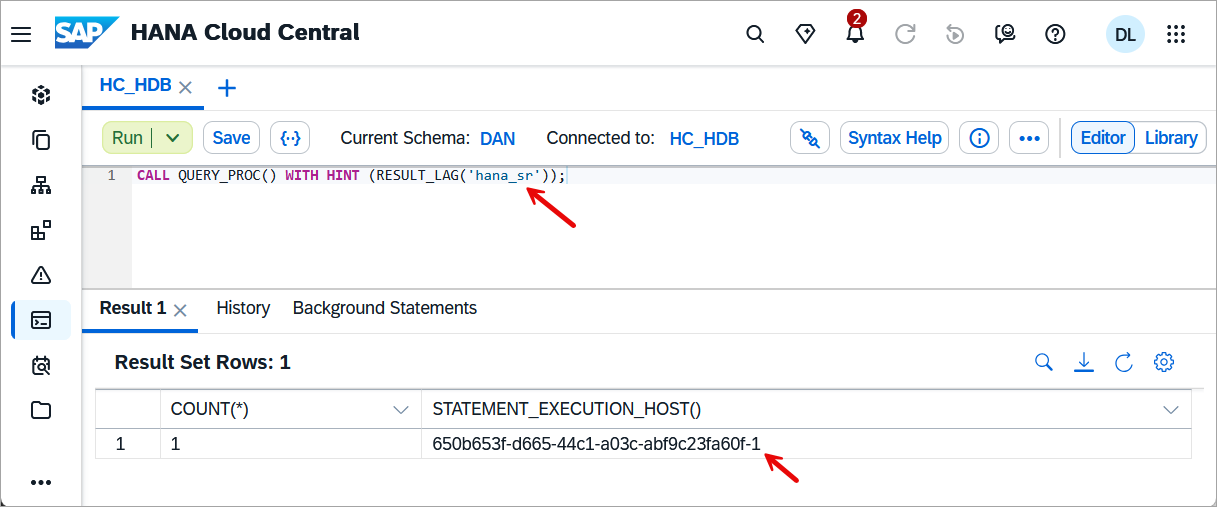Select the COUNT(*) value cell 1
The image size is (1217, 507).
click(291, 444)
